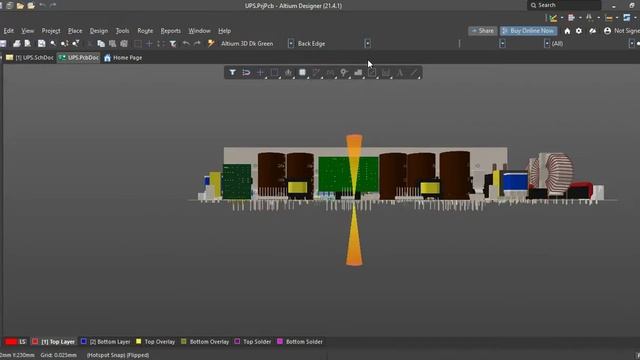Click the Buy Online Now button
The width and height of the screenshot is (640, 360).
528,31
